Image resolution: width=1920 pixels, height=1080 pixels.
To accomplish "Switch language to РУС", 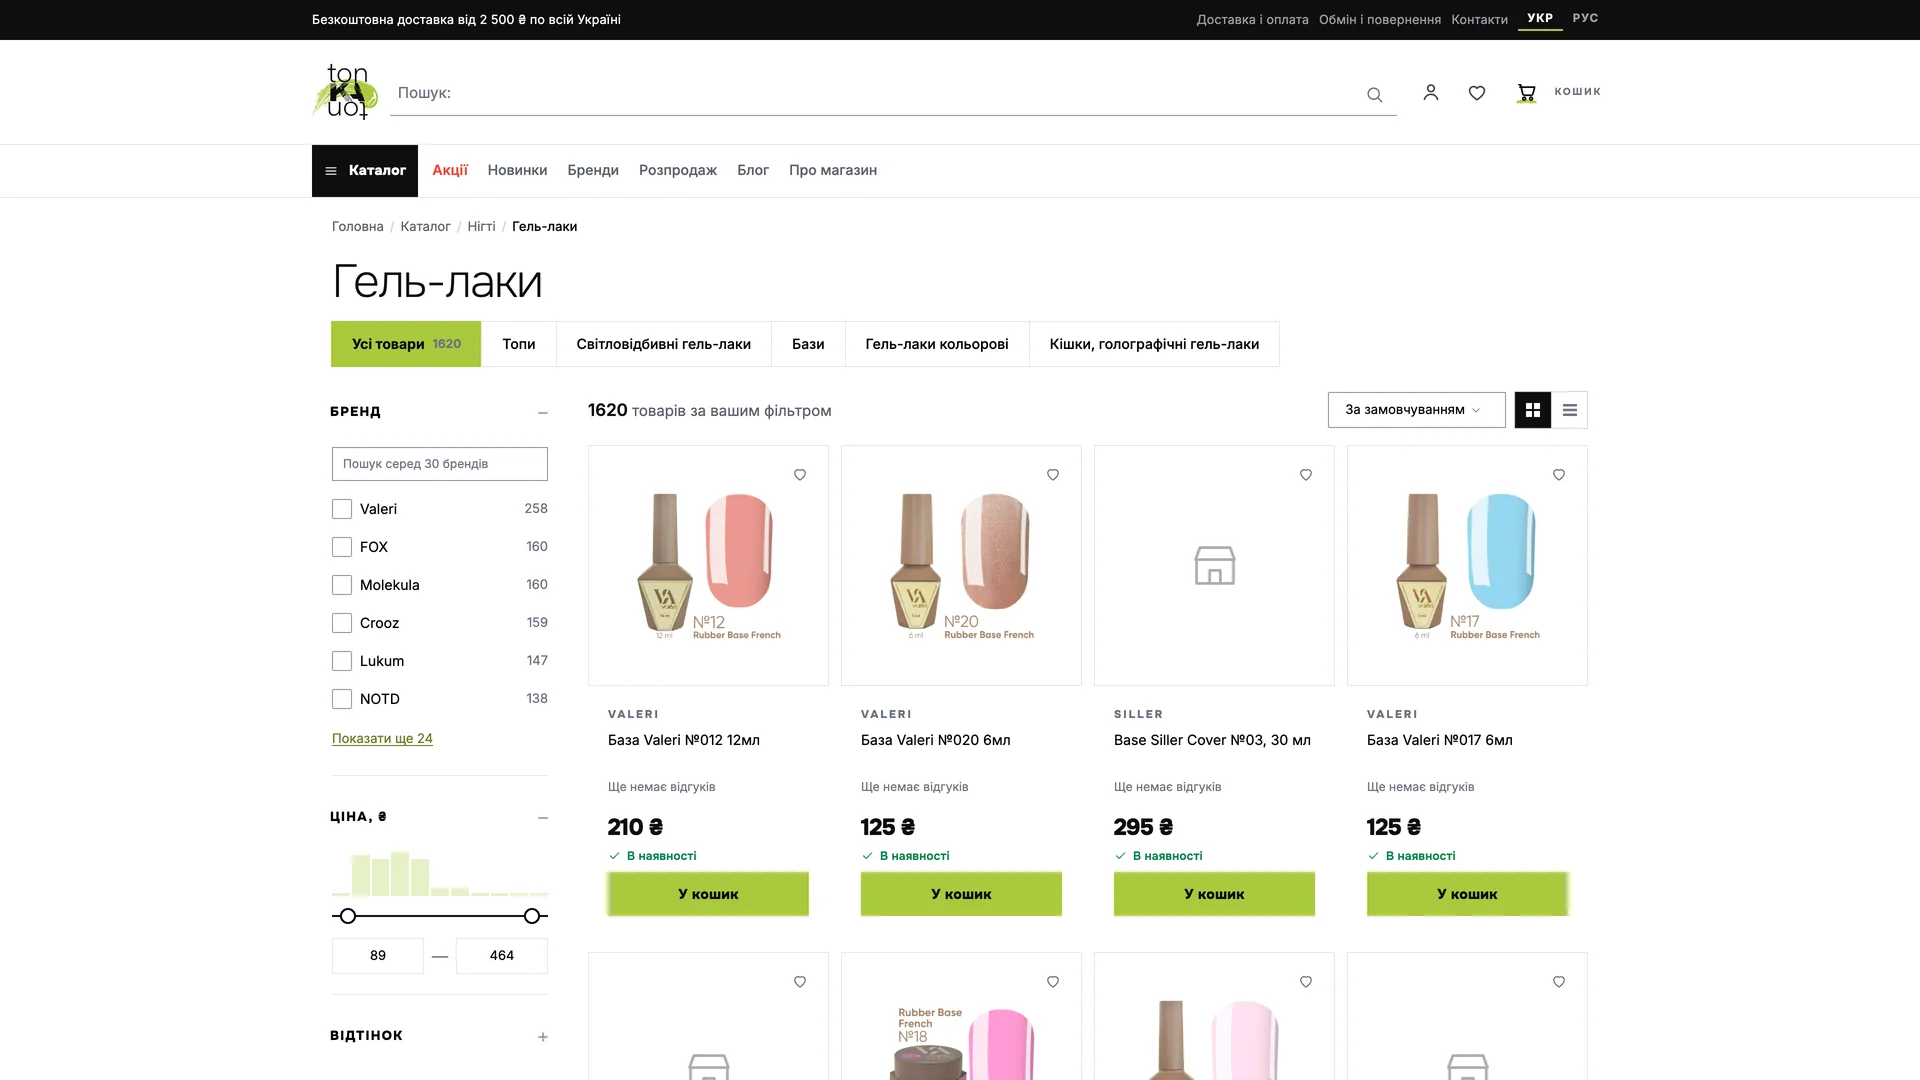I will point(1585,18).
